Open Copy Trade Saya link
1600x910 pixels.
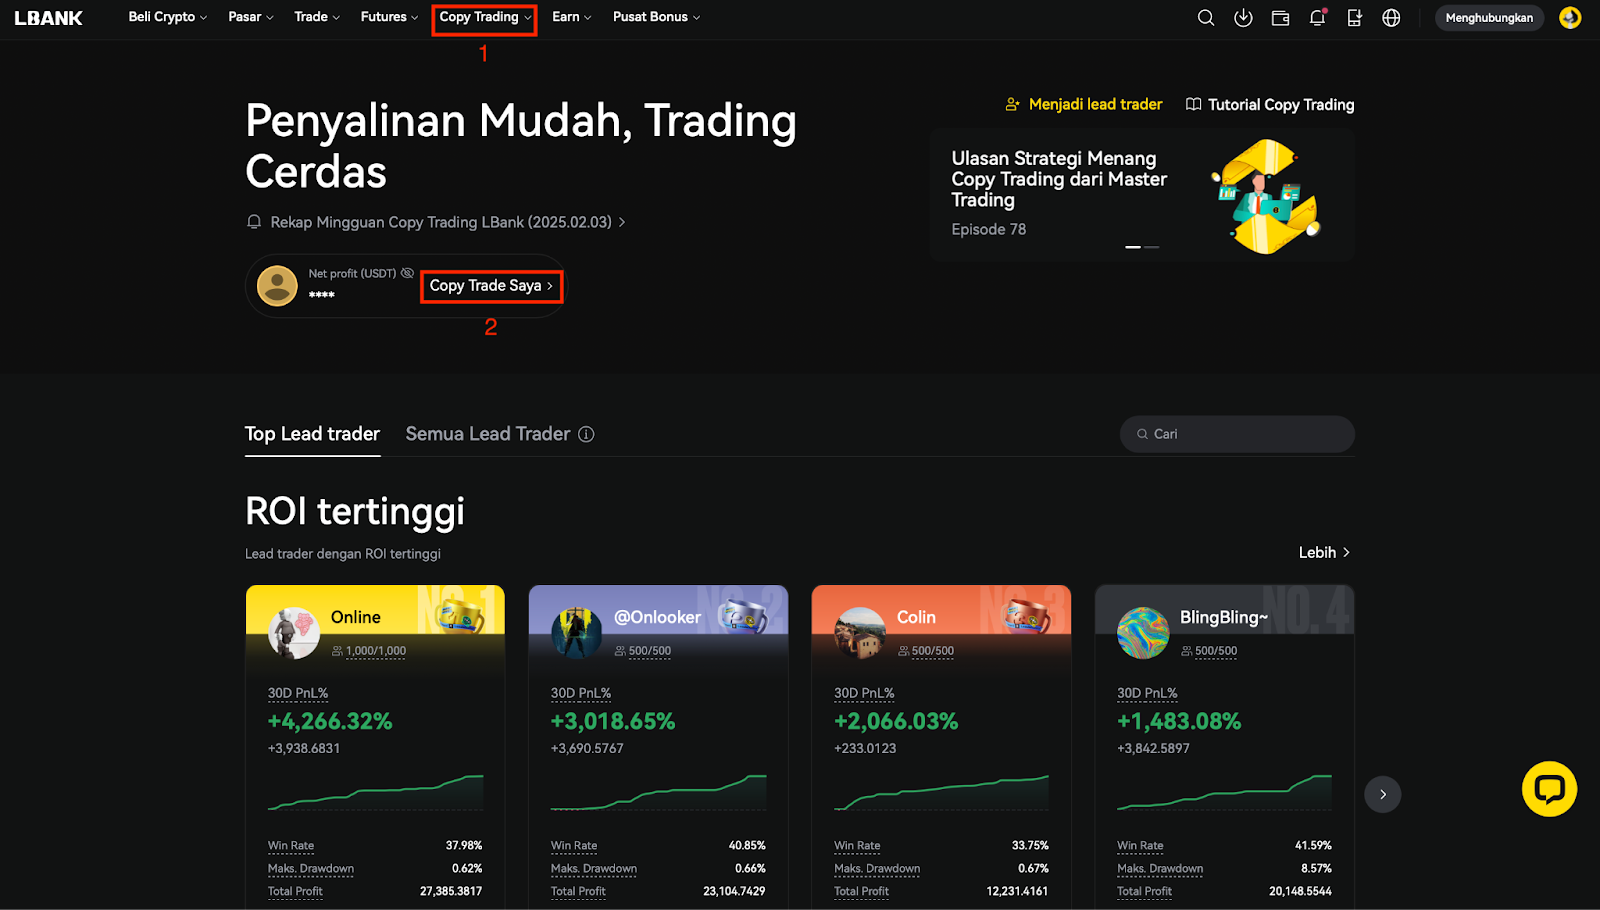(x=491, y=286)
